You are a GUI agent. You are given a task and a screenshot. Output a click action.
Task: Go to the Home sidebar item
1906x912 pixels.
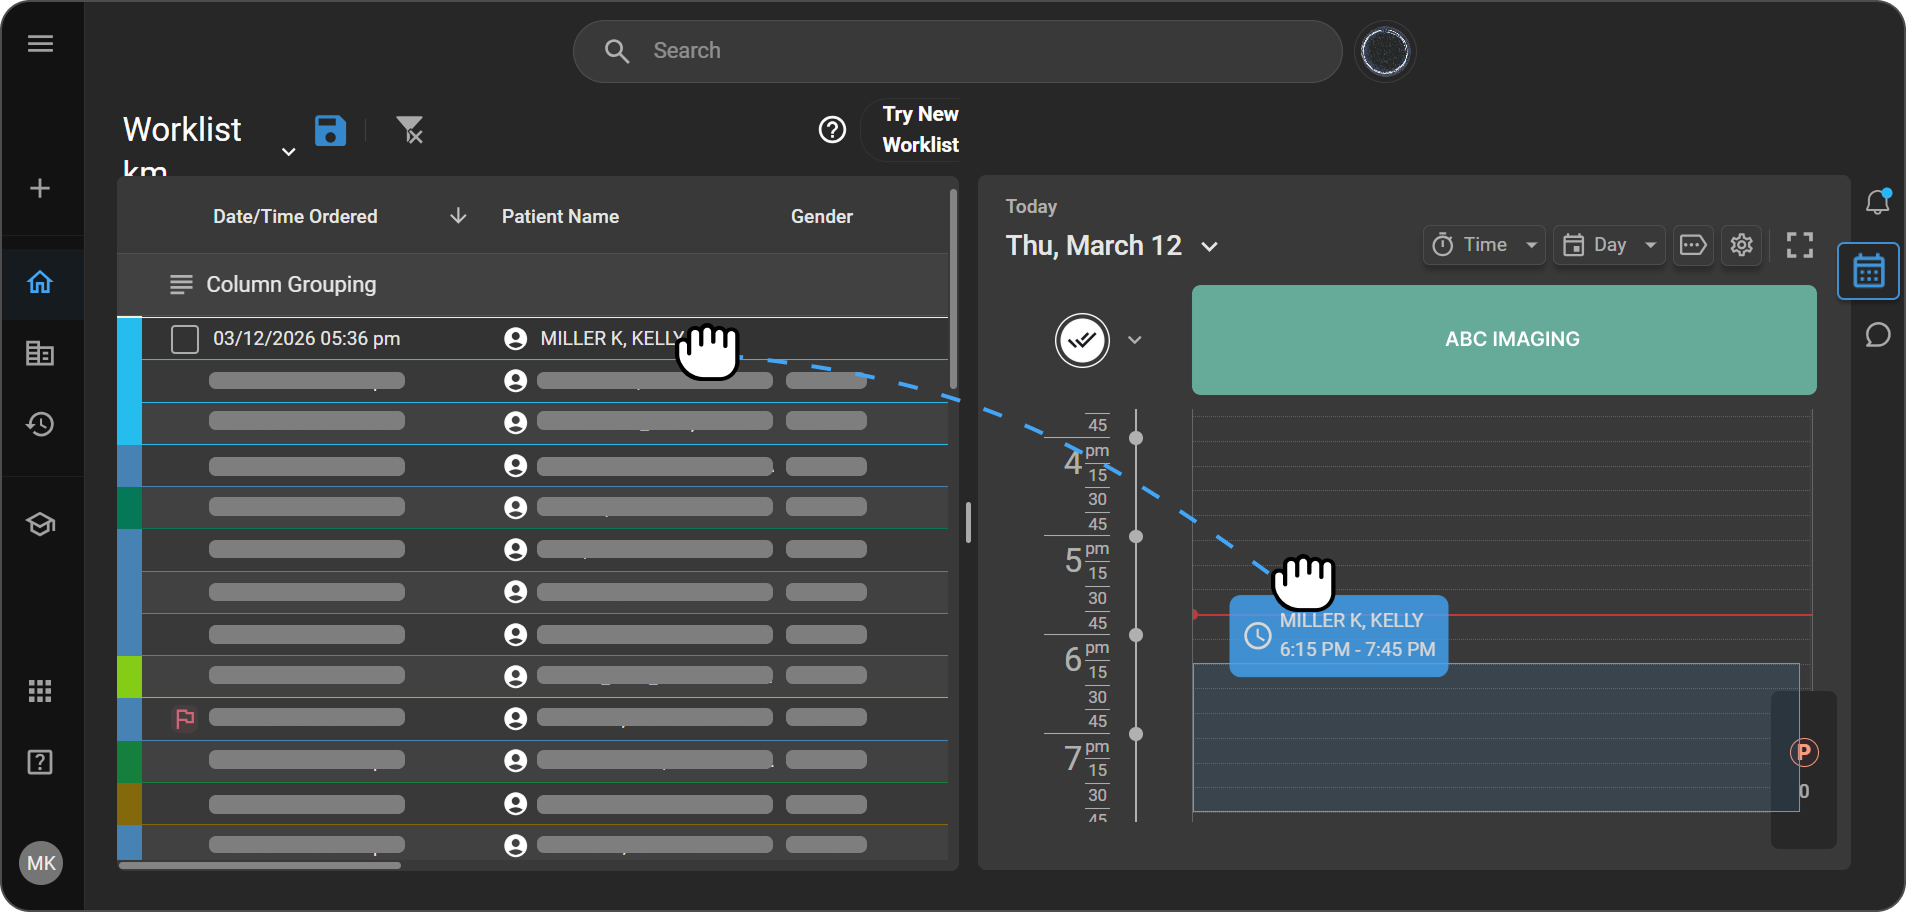click(40, 283)
